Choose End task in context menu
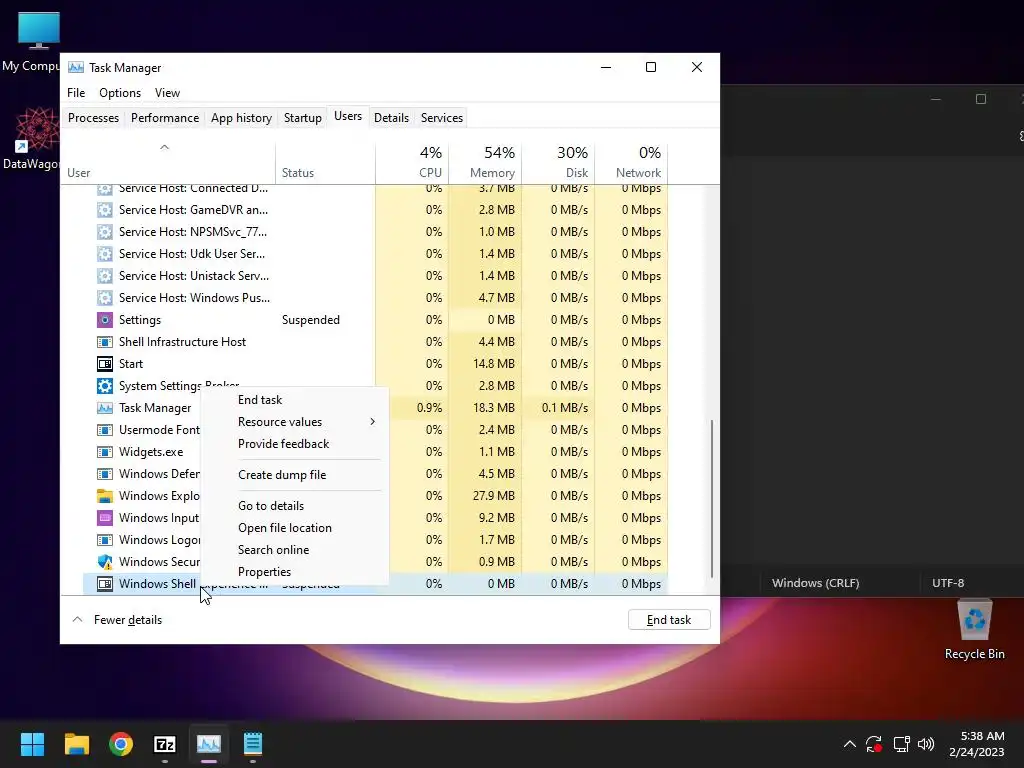1024x768 pixels. (295, 400)
